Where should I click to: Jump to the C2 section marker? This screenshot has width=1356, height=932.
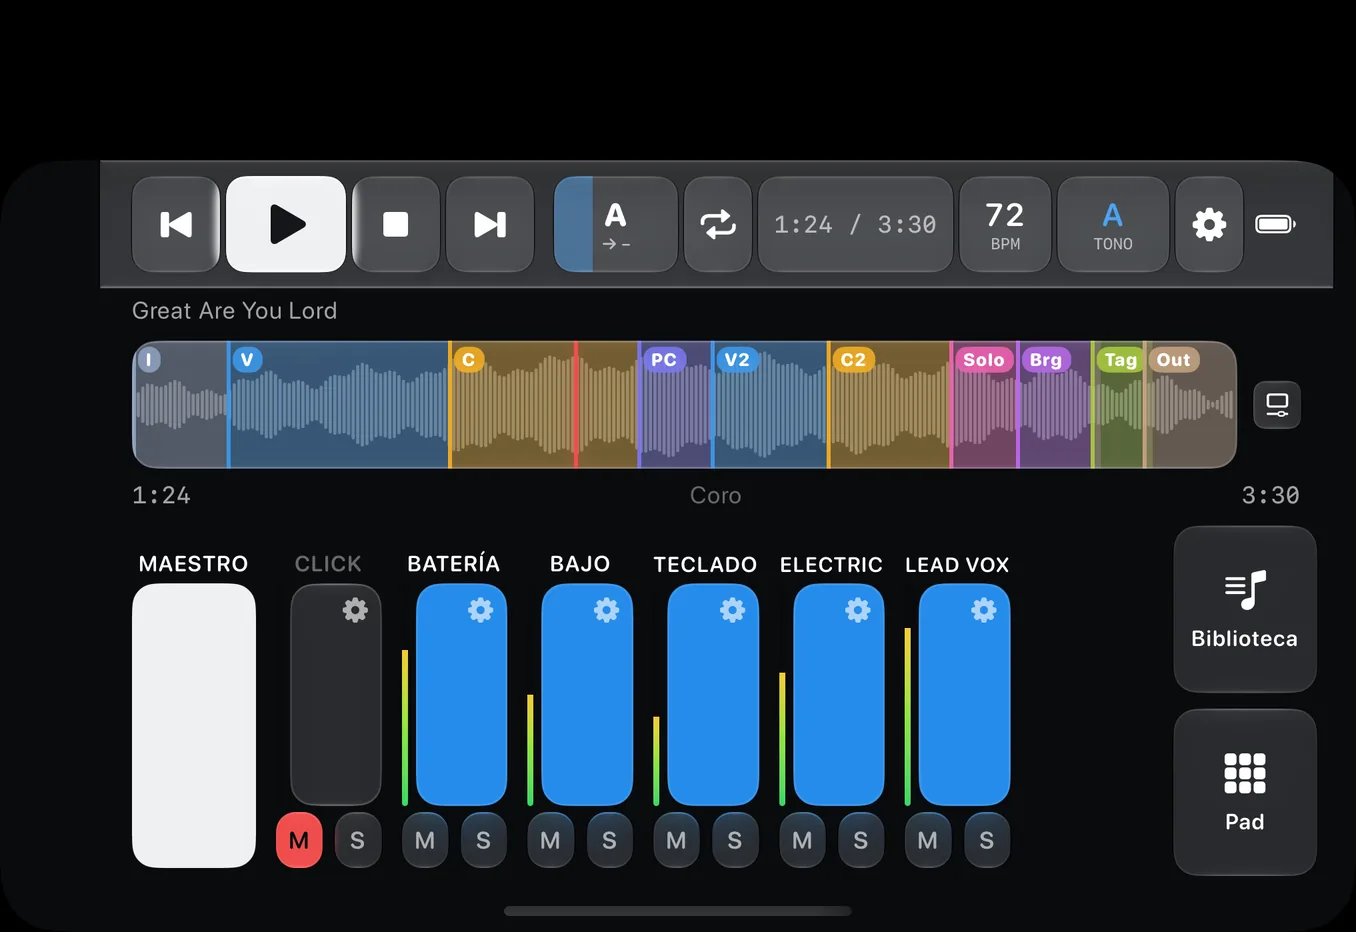tap(853, 360)
